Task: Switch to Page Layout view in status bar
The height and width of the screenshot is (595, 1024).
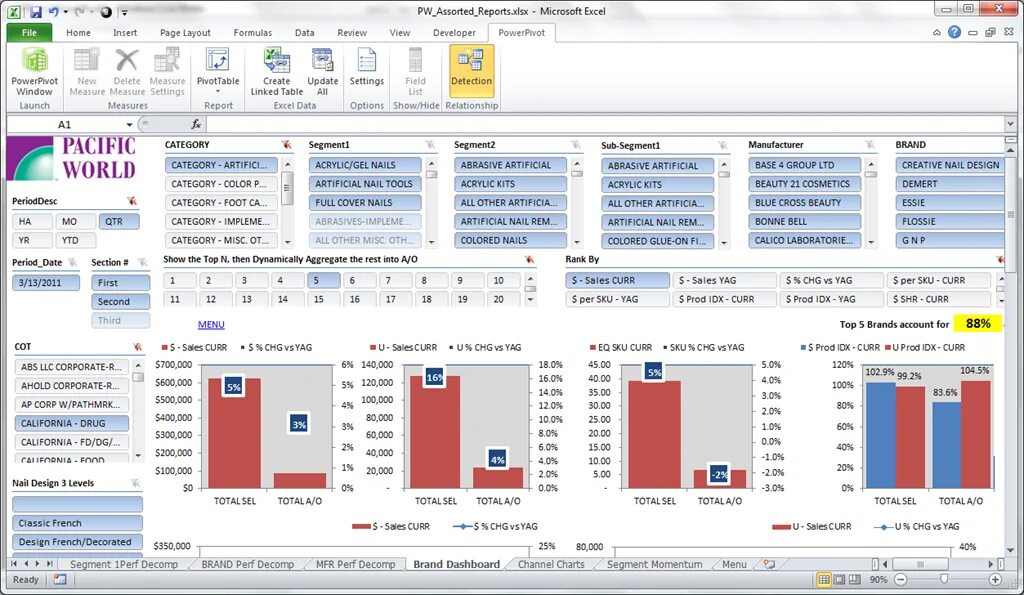Action: pyautogui.click(x=839, y=579)
